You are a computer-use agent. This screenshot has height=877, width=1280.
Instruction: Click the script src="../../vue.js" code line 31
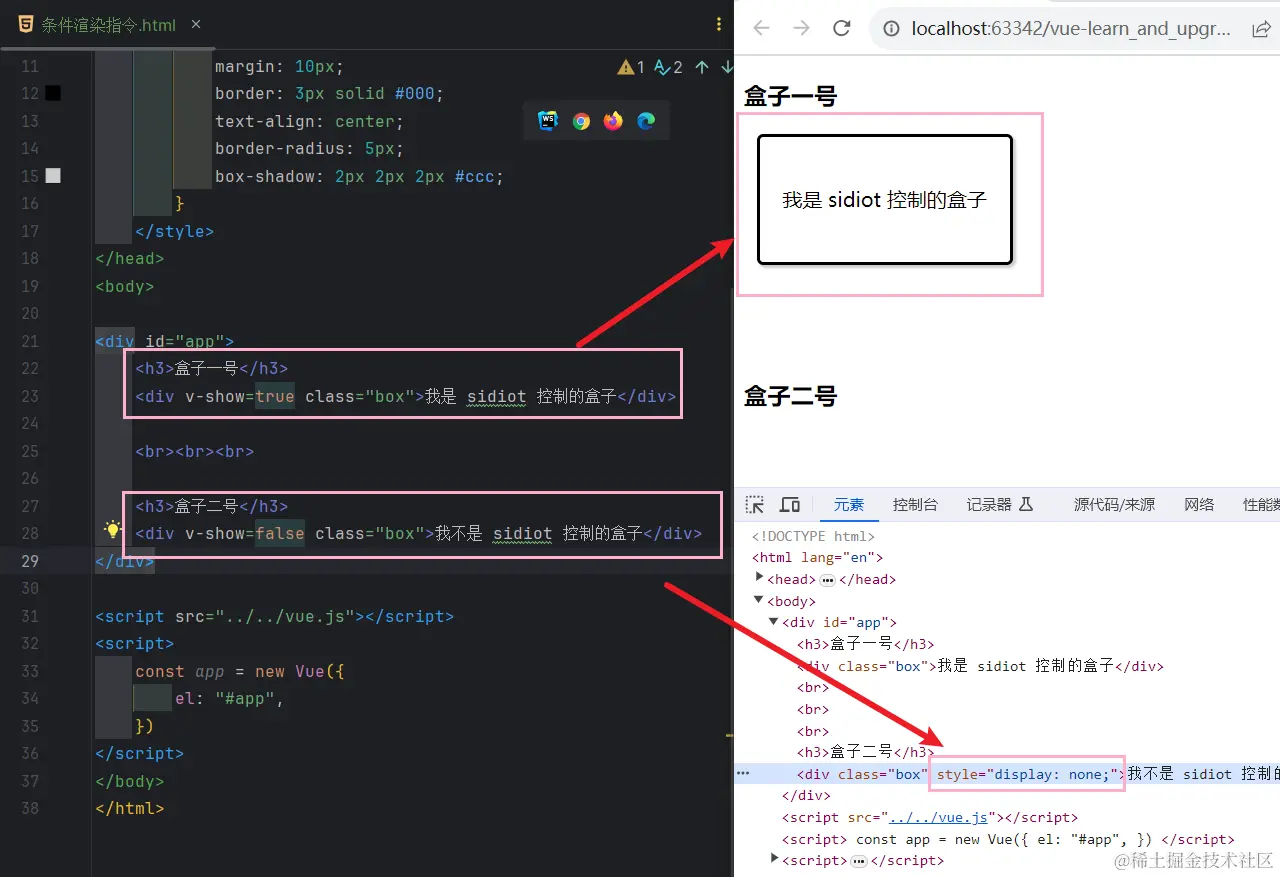point(275,616)
